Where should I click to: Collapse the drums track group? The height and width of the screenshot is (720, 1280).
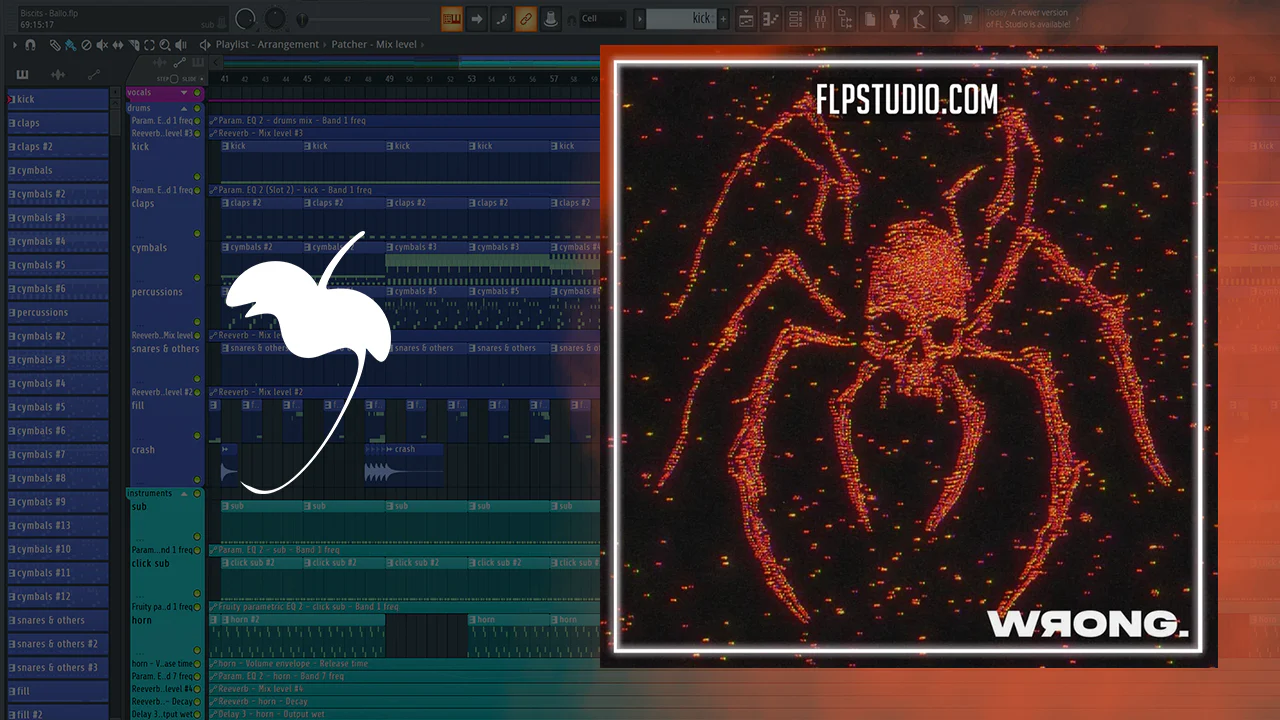(184, 108)
